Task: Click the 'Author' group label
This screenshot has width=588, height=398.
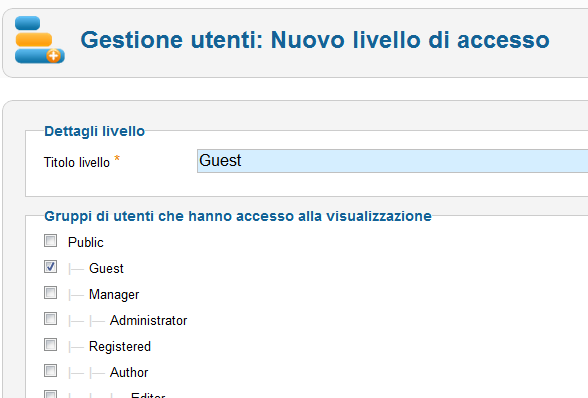Action: [x=129, y=372]
